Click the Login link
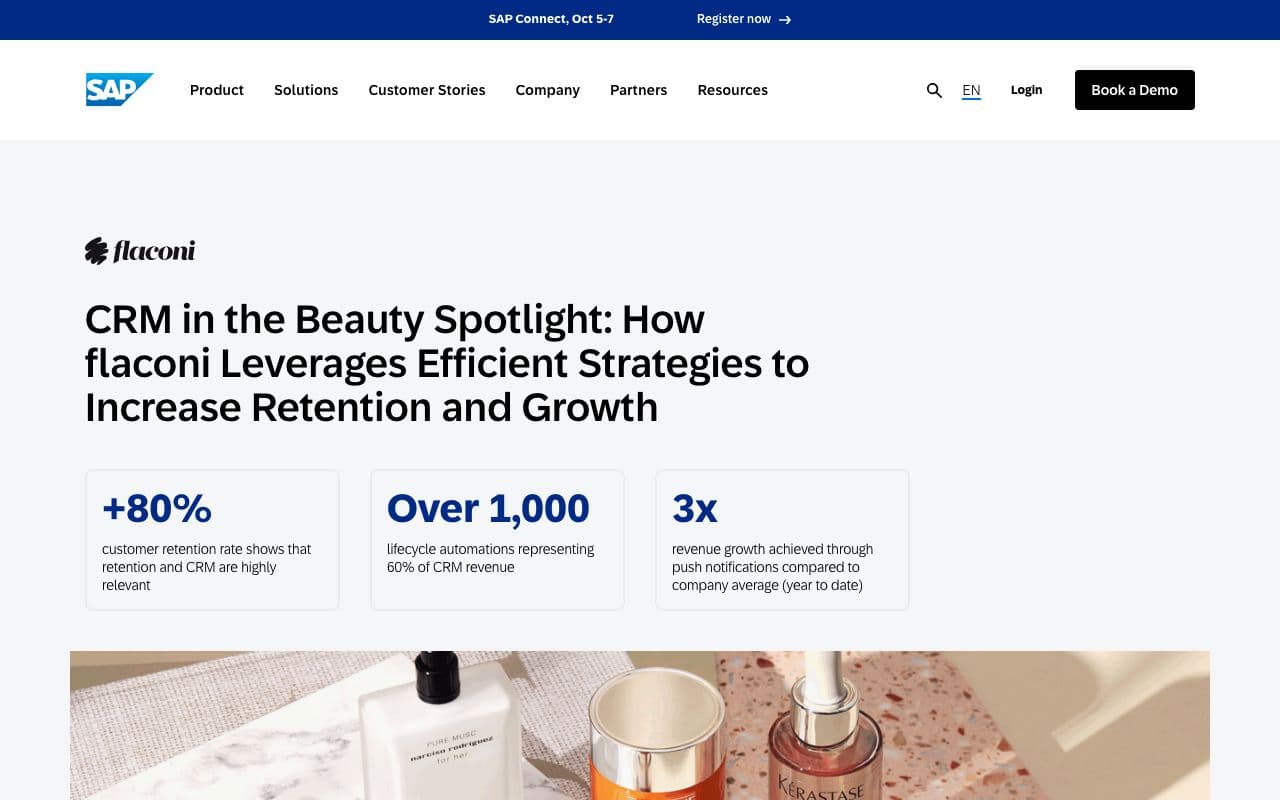The width and height of the screenshot is (1280, 800). (x=1026, y=90)
